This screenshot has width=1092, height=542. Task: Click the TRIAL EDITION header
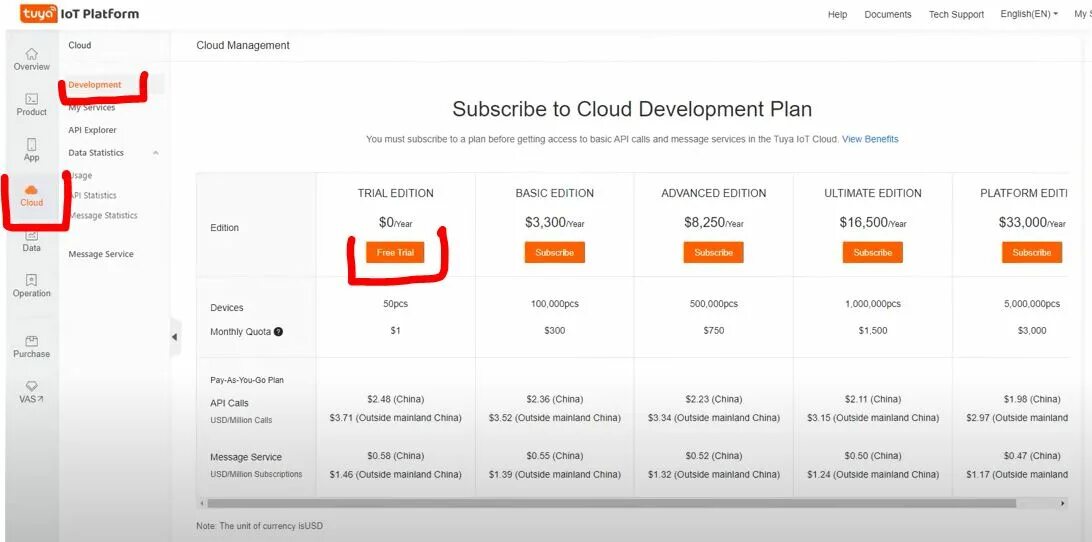tap(396, 193)
